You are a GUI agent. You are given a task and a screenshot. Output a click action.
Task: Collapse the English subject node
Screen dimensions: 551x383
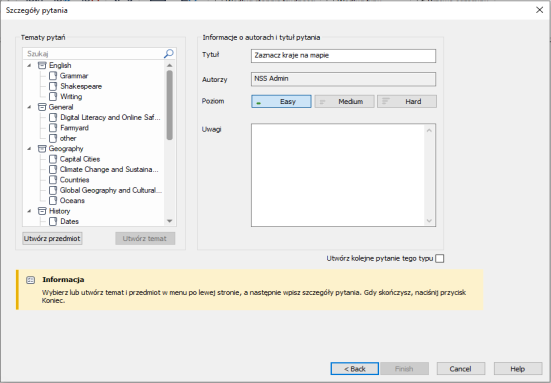[x=30, y=65]
